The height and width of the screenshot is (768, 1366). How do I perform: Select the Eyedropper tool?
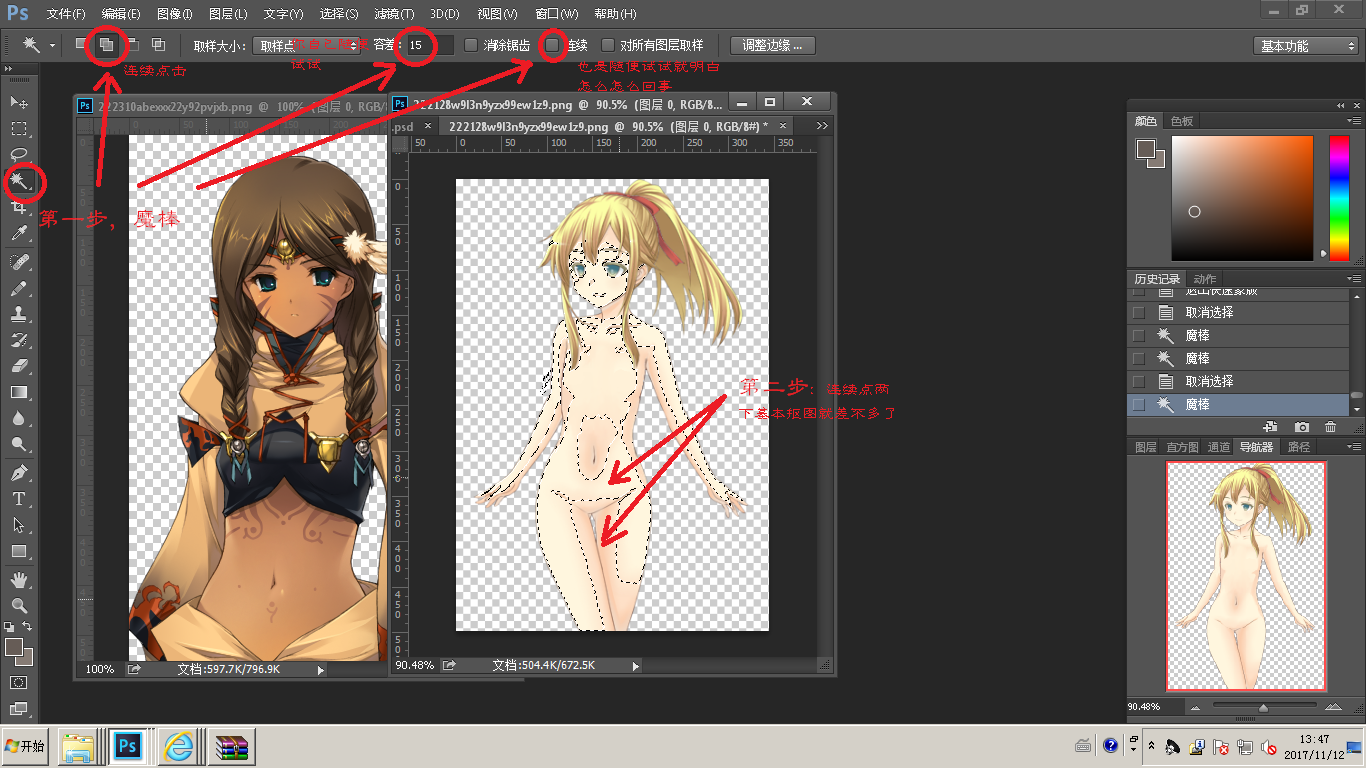19,234
